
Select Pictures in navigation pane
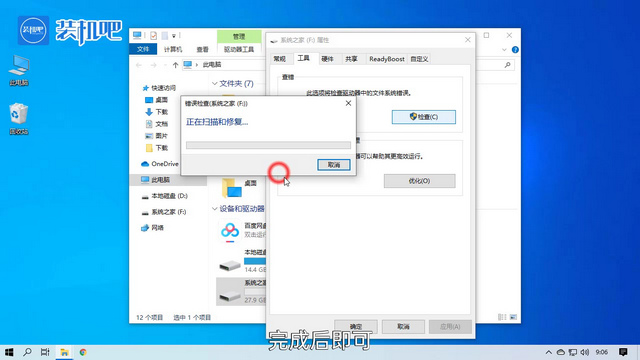(x=157, y=136)
